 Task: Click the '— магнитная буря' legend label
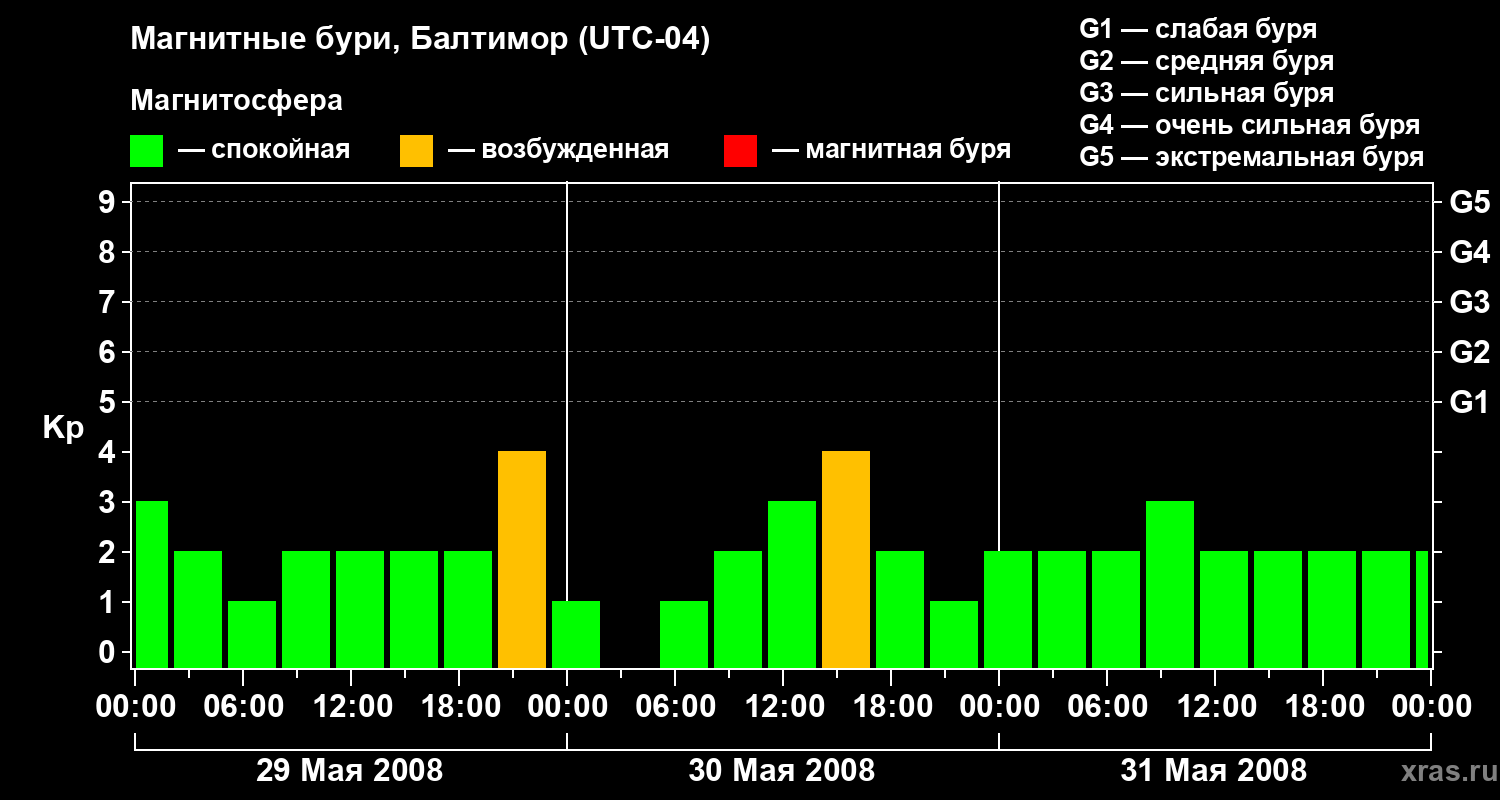[892, 150]
